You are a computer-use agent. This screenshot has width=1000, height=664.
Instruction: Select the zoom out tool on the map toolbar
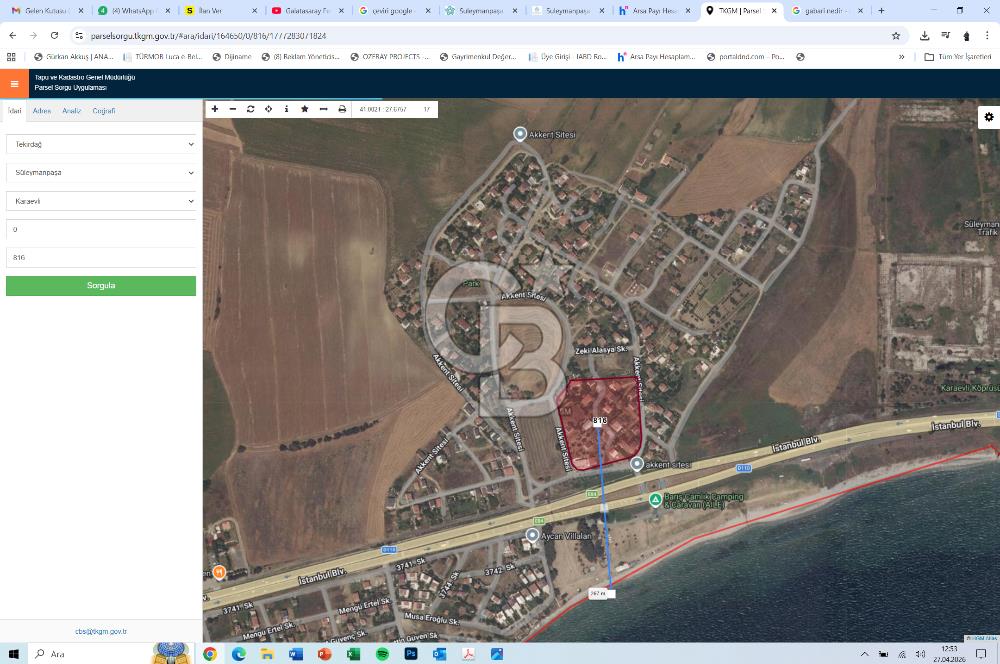233,108
